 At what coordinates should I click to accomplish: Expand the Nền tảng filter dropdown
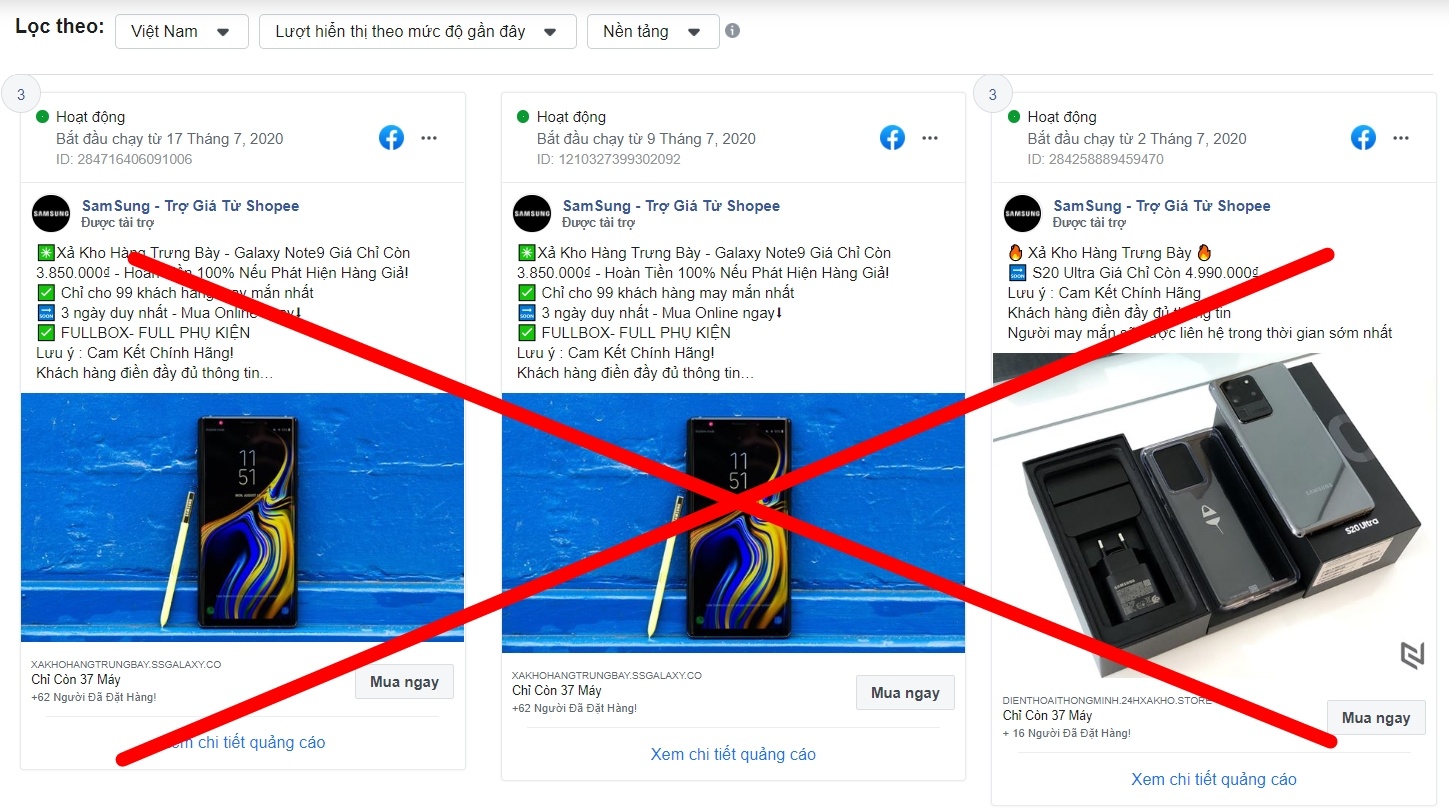[652, 31]
